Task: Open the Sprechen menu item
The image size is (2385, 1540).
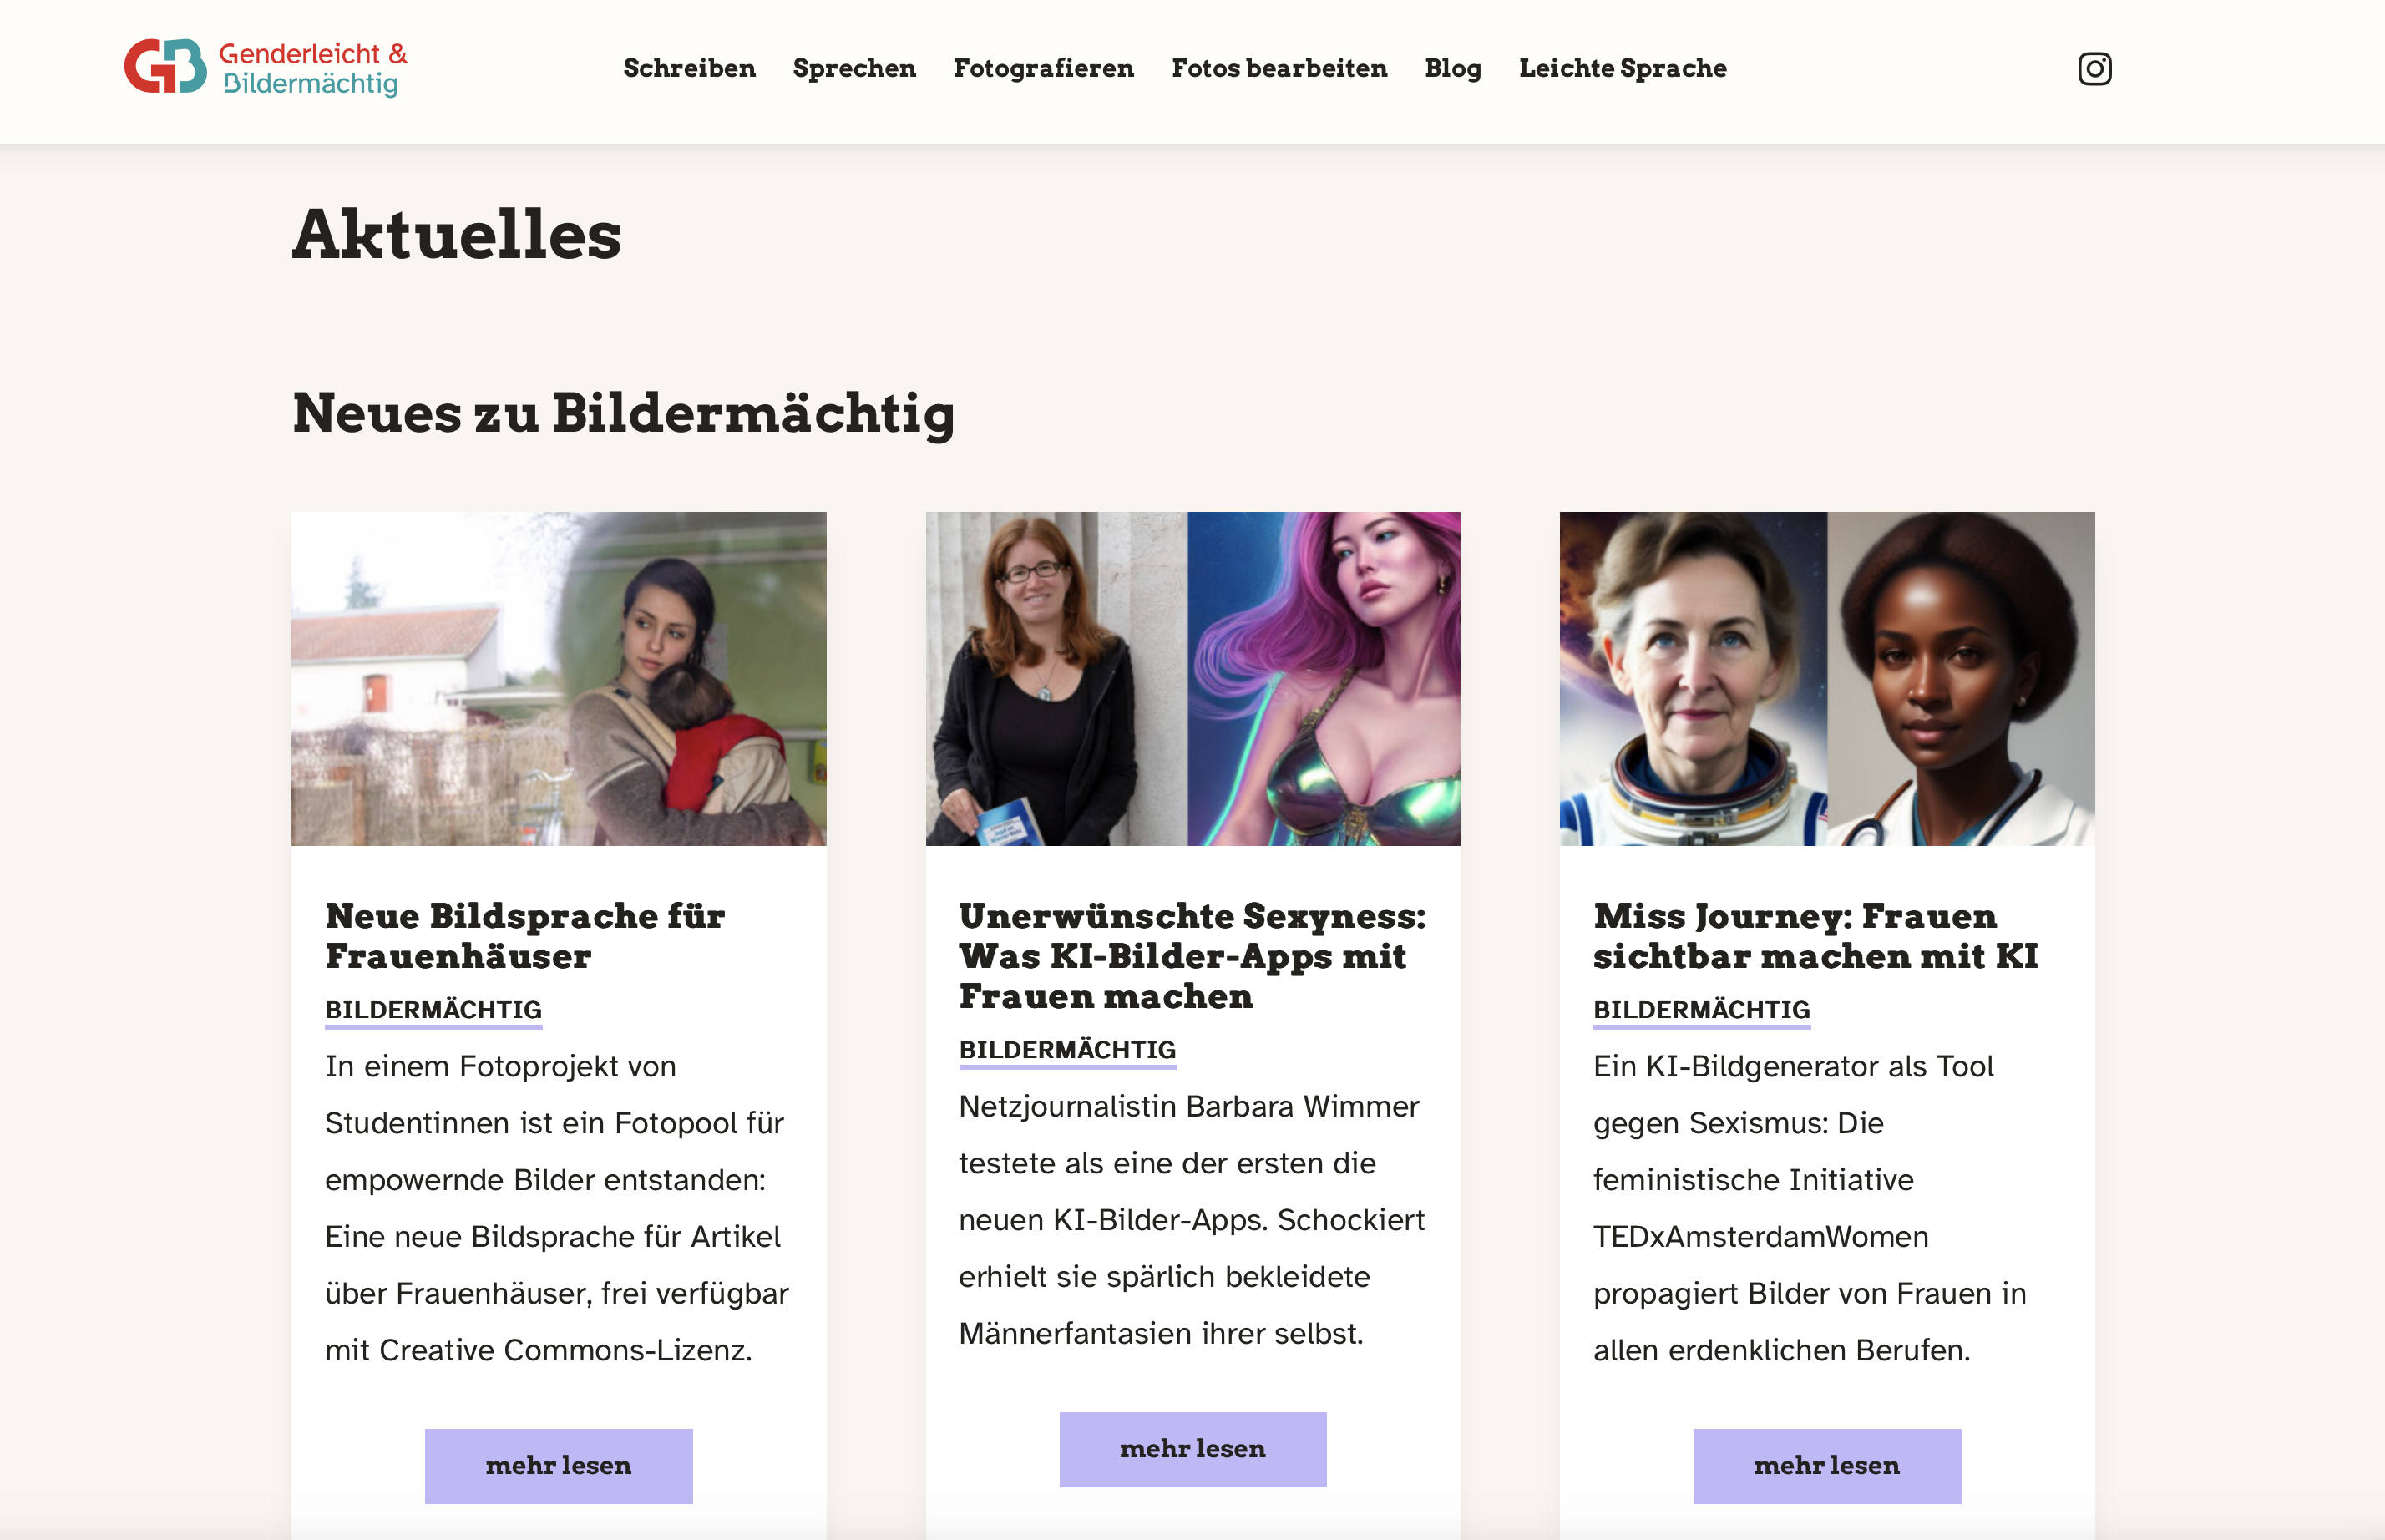Action: (x=854, y=68)
